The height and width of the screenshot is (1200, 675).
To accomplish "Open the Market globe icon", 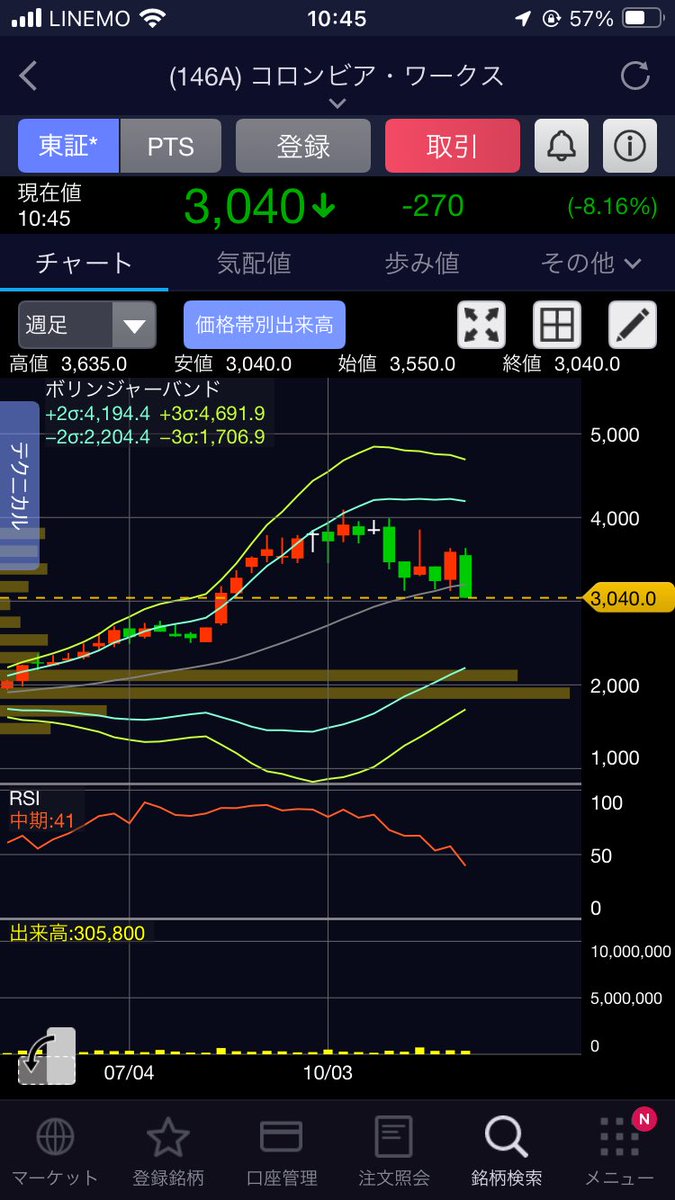I will (54, 1137).
